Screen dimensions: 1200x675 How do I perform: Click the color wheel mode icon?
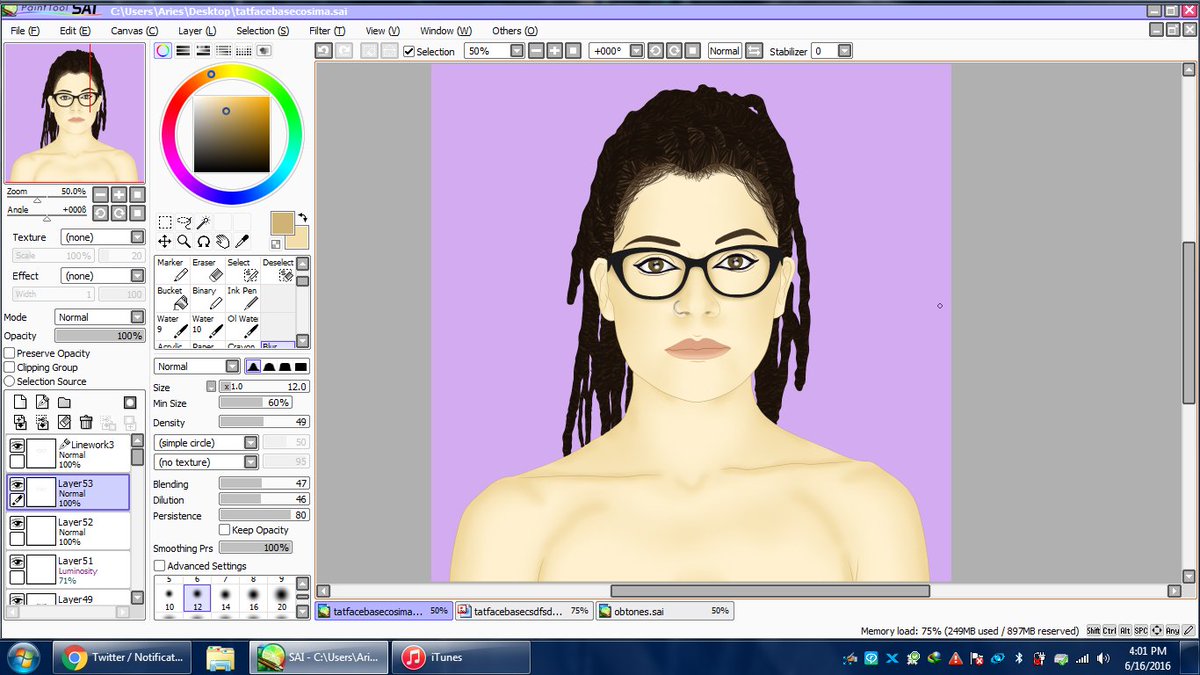(162, 50)
